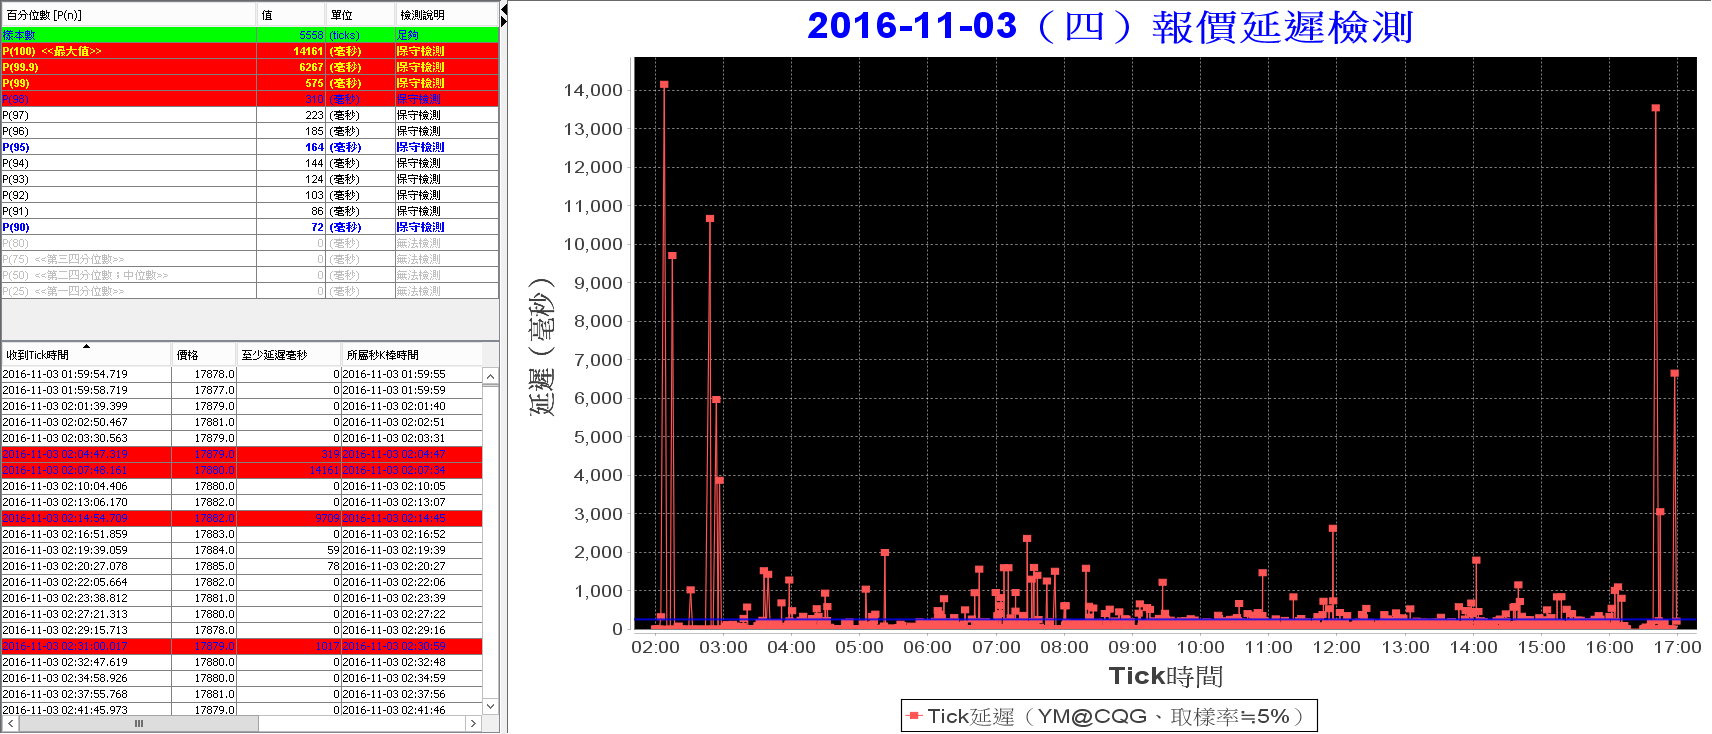Click the 檢測說明 column header
Image resolution: width=1712 pixels, height=734 pixels.
447,15
